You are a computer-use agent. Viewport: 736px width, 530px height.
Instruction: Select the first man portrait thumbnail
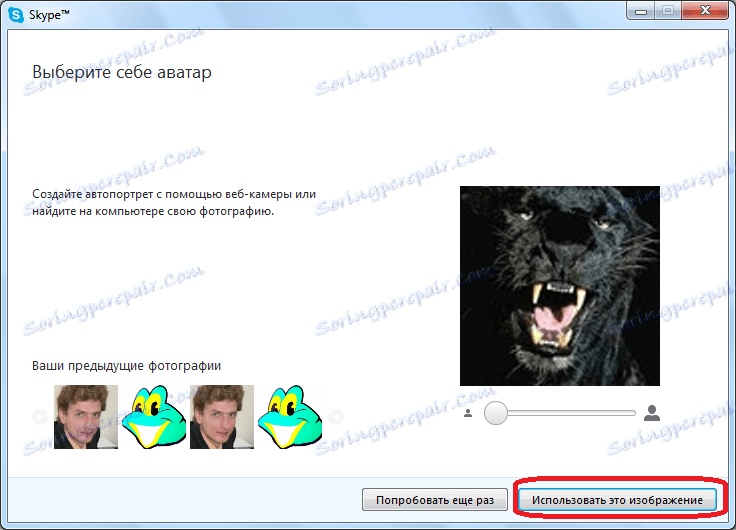coord(86,417)
